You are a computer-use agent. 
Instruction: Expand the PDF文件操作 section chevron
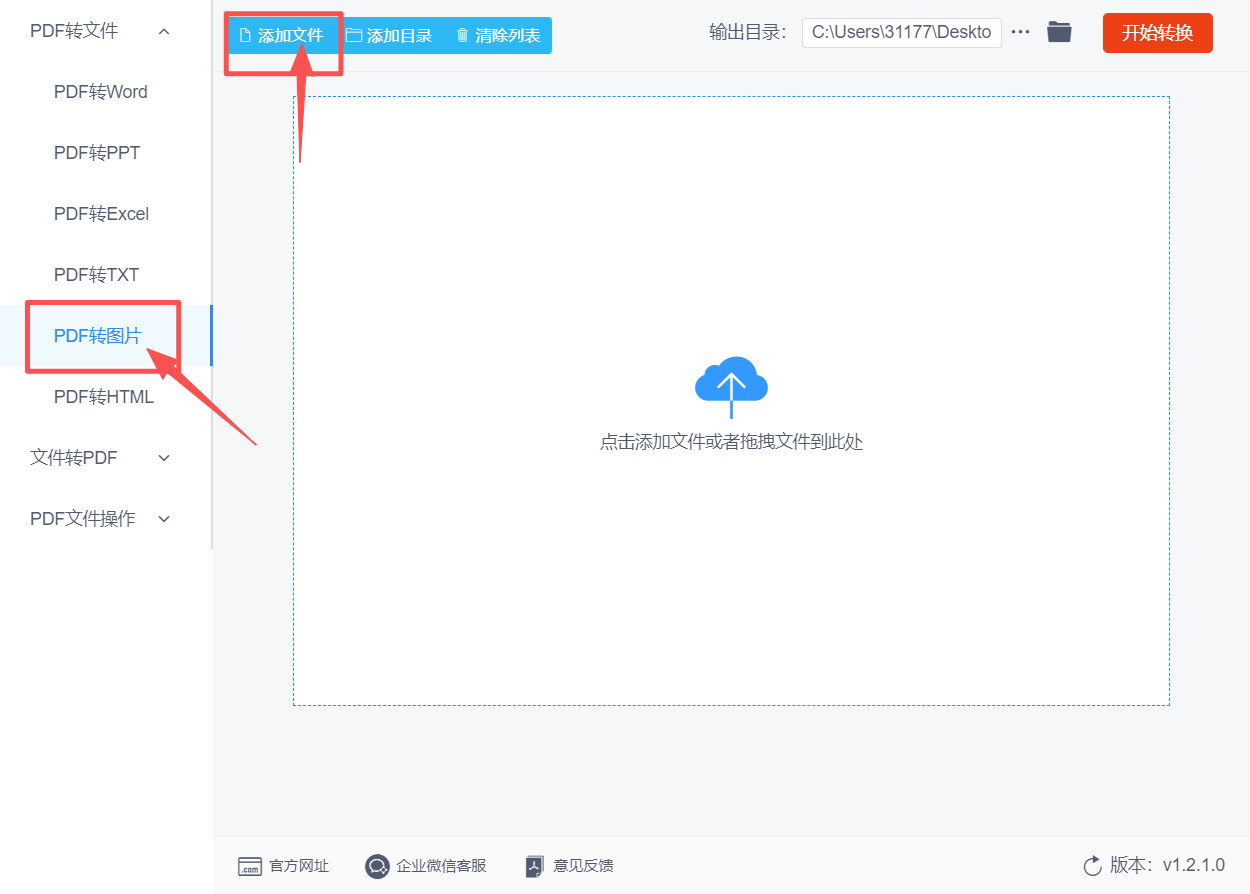coord(164,519)
